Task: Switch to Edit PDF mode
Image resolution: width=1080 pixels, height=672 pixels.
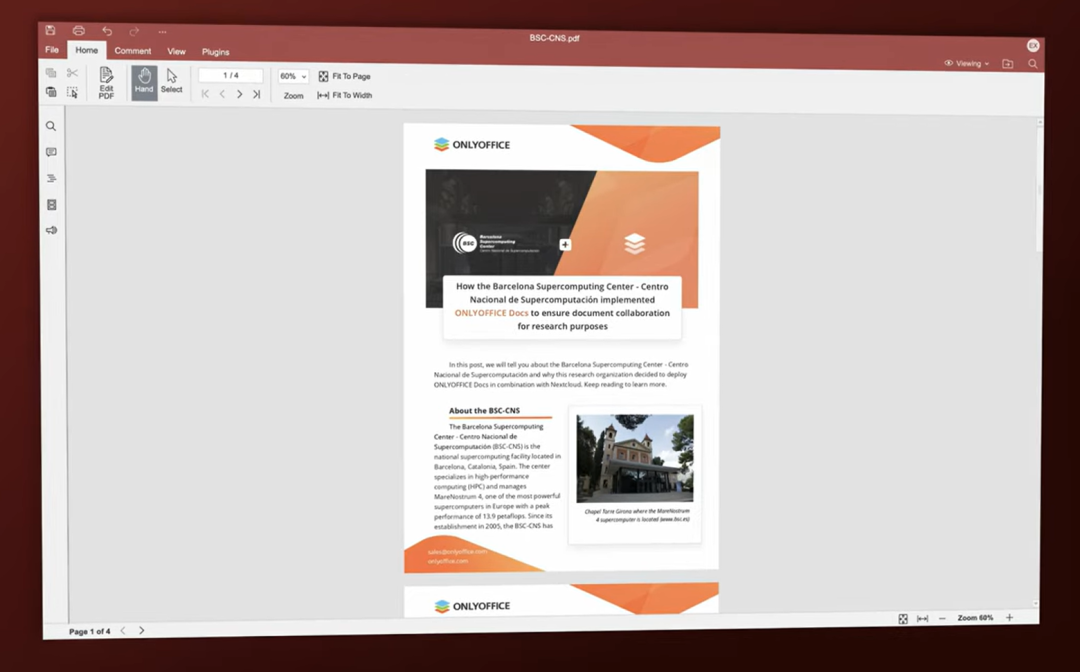Action: click(x=106, y=83)
